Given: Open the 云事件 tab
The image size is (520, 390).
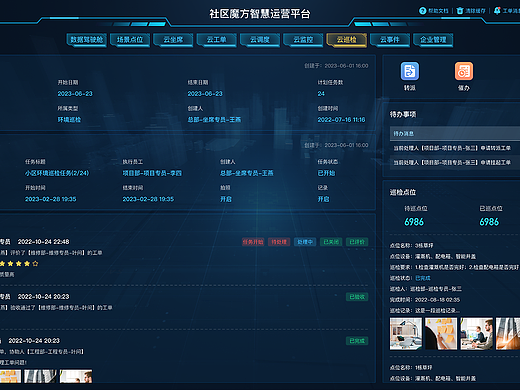Looking at the screenshot, I should click(390, 40).
